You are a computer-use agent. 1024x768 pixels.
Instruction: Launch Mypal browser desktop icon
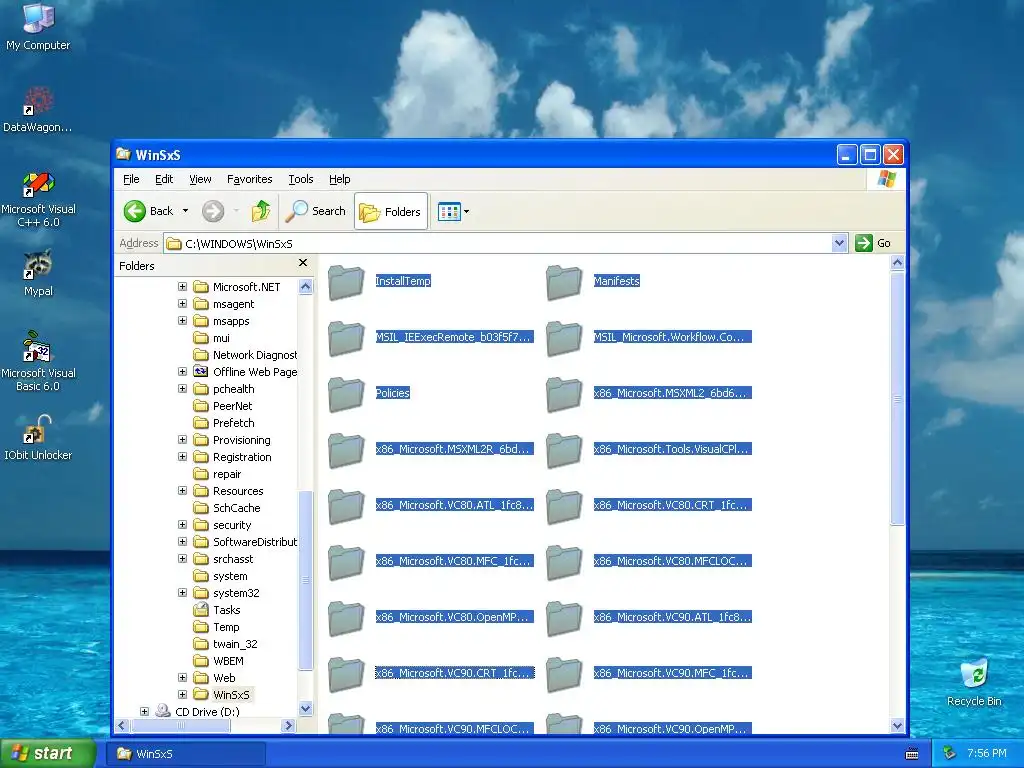coord(38,273)
